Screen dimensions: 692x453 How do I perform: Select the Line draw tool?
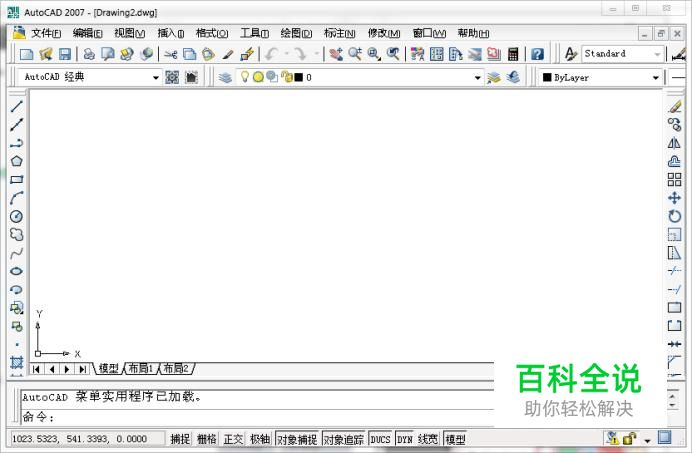point(16,106)
